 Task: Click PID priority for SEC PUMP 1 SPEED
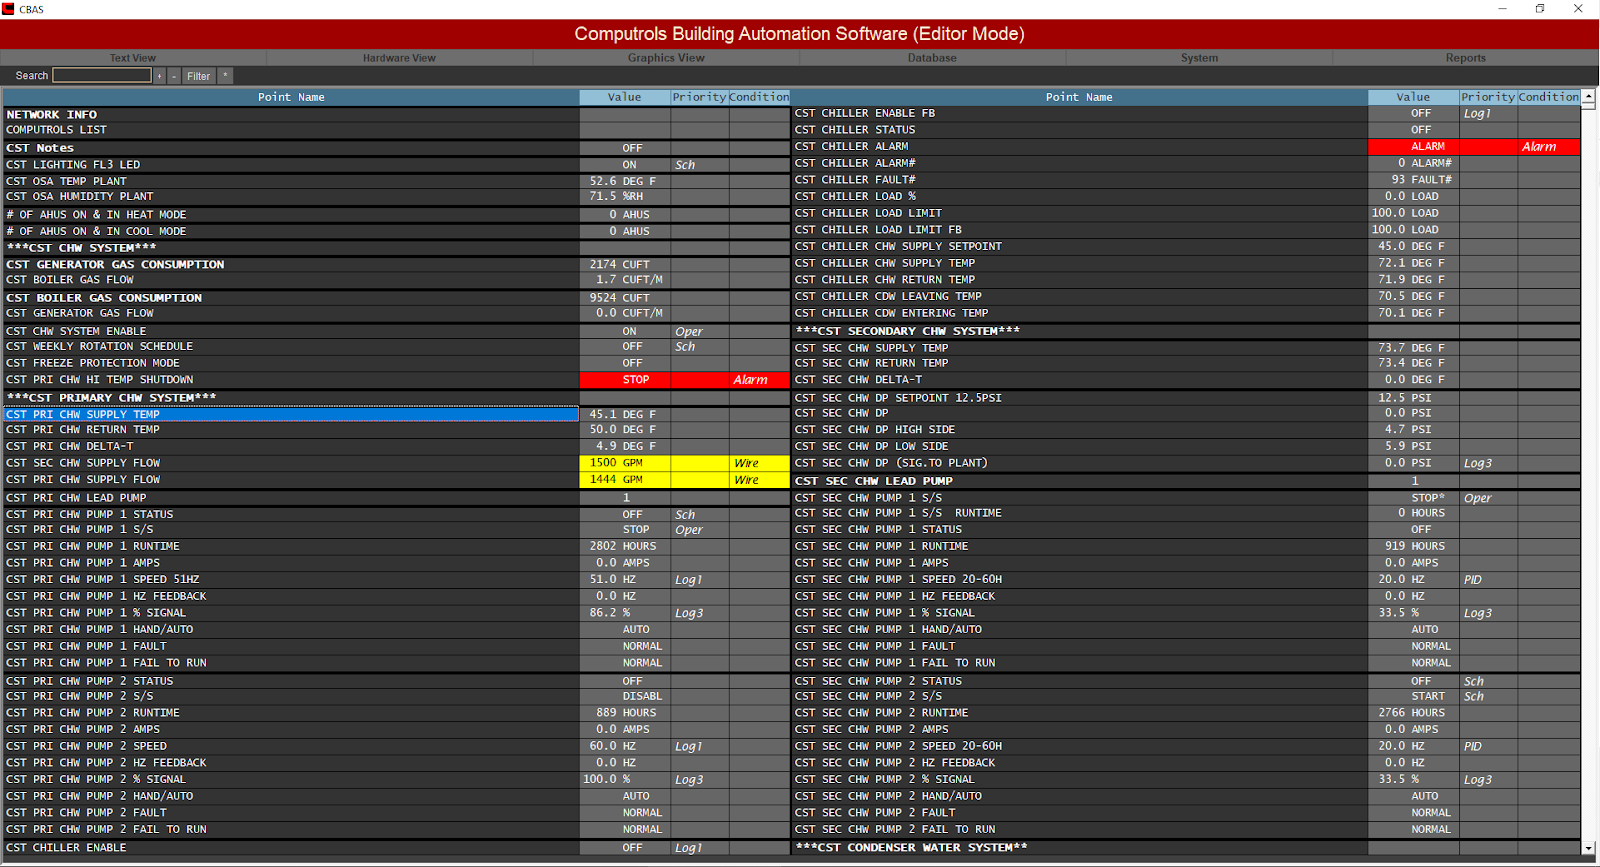pyautogui.click(x=1488, y=580)
